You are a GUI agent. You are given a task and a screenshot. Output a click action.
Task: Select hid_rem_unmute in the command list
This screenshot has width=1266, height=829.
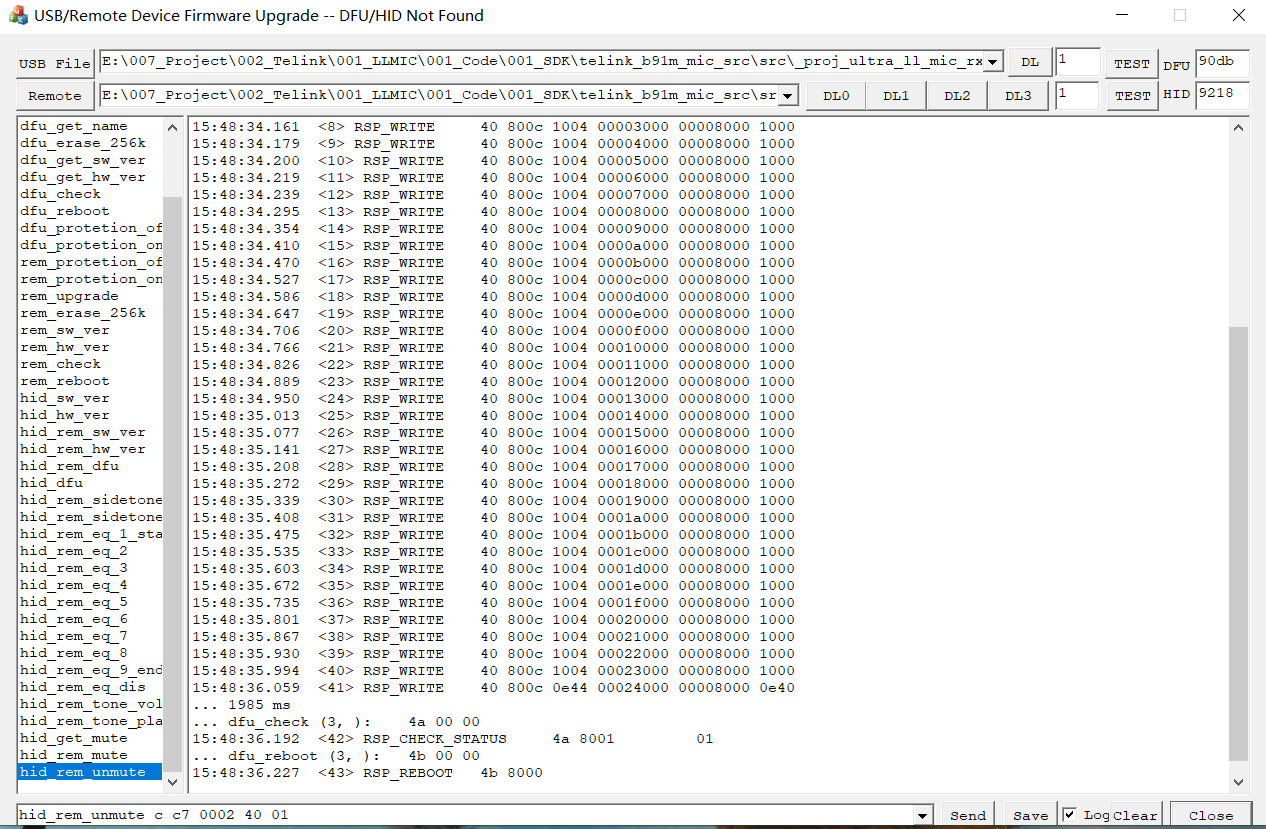tap(83, 772)
